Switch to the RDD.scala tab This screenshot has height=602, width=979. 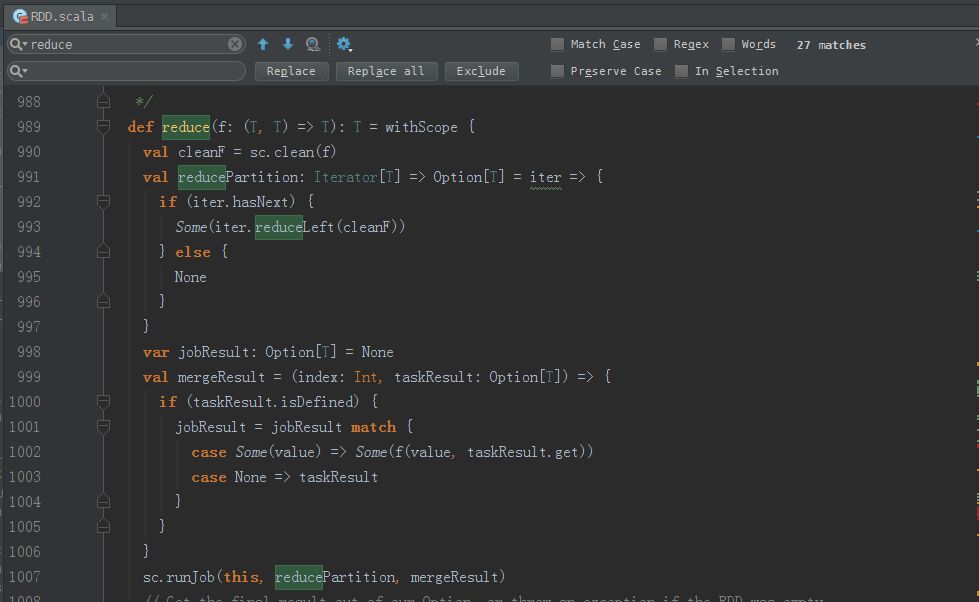tap(62, 17)
